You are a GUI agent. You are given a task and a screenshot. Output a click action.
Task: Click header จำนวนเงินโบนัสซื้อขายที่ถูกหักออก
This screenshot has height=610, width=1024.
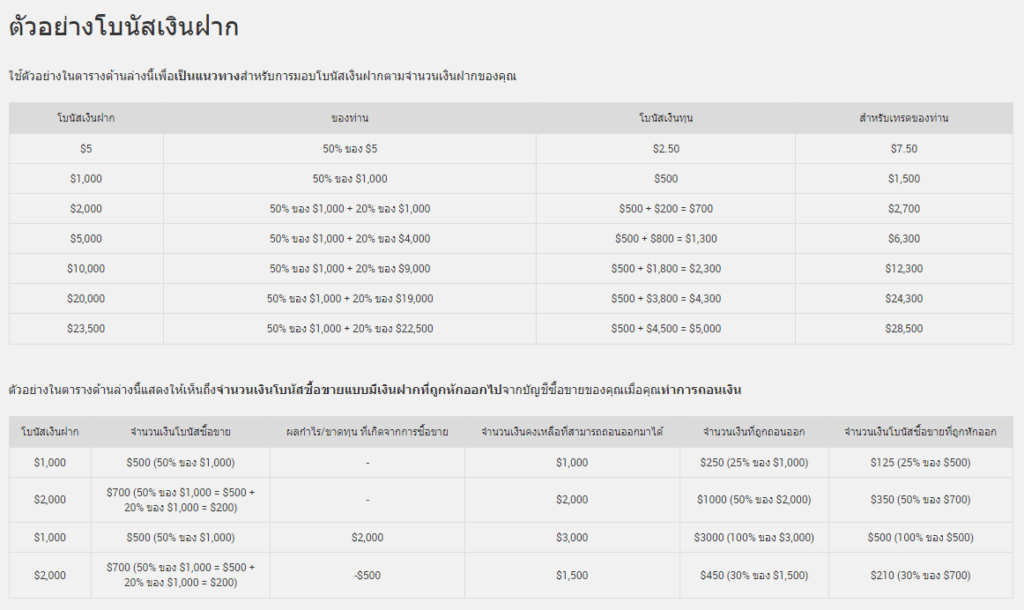(920, 432)
